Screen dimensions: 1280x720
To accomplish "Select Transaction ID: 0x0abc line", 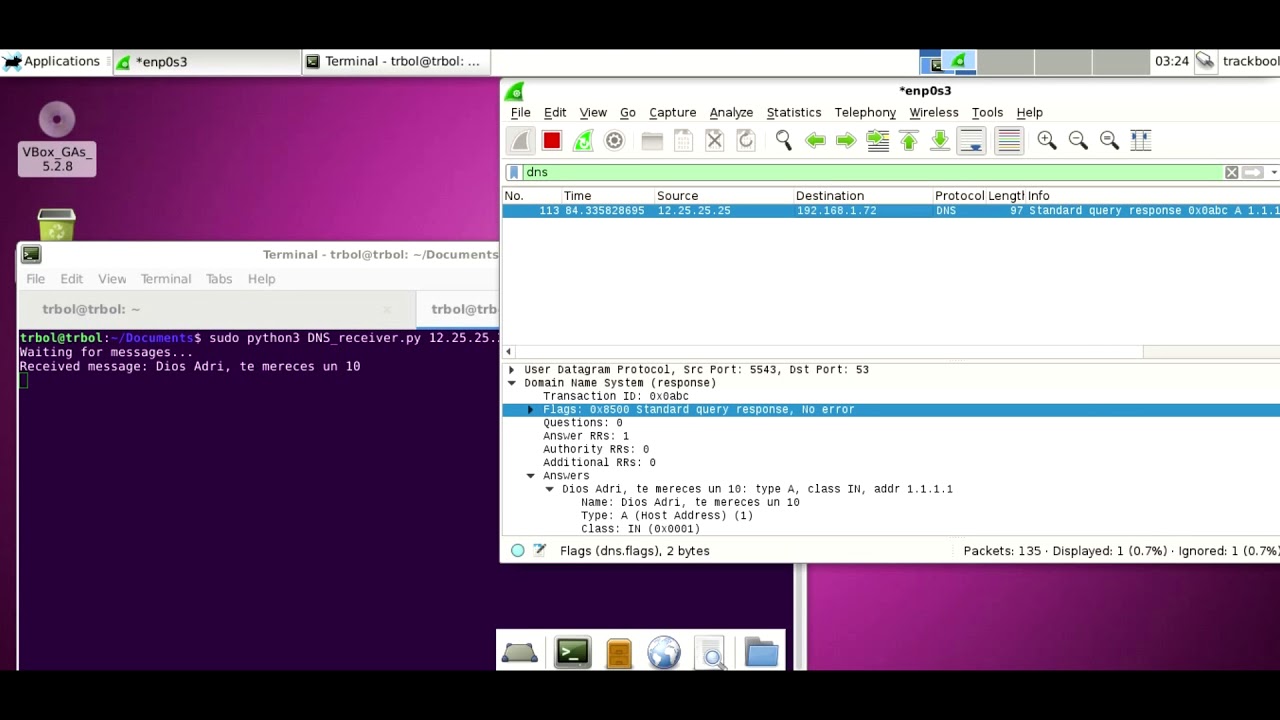I will coord(615,396).
